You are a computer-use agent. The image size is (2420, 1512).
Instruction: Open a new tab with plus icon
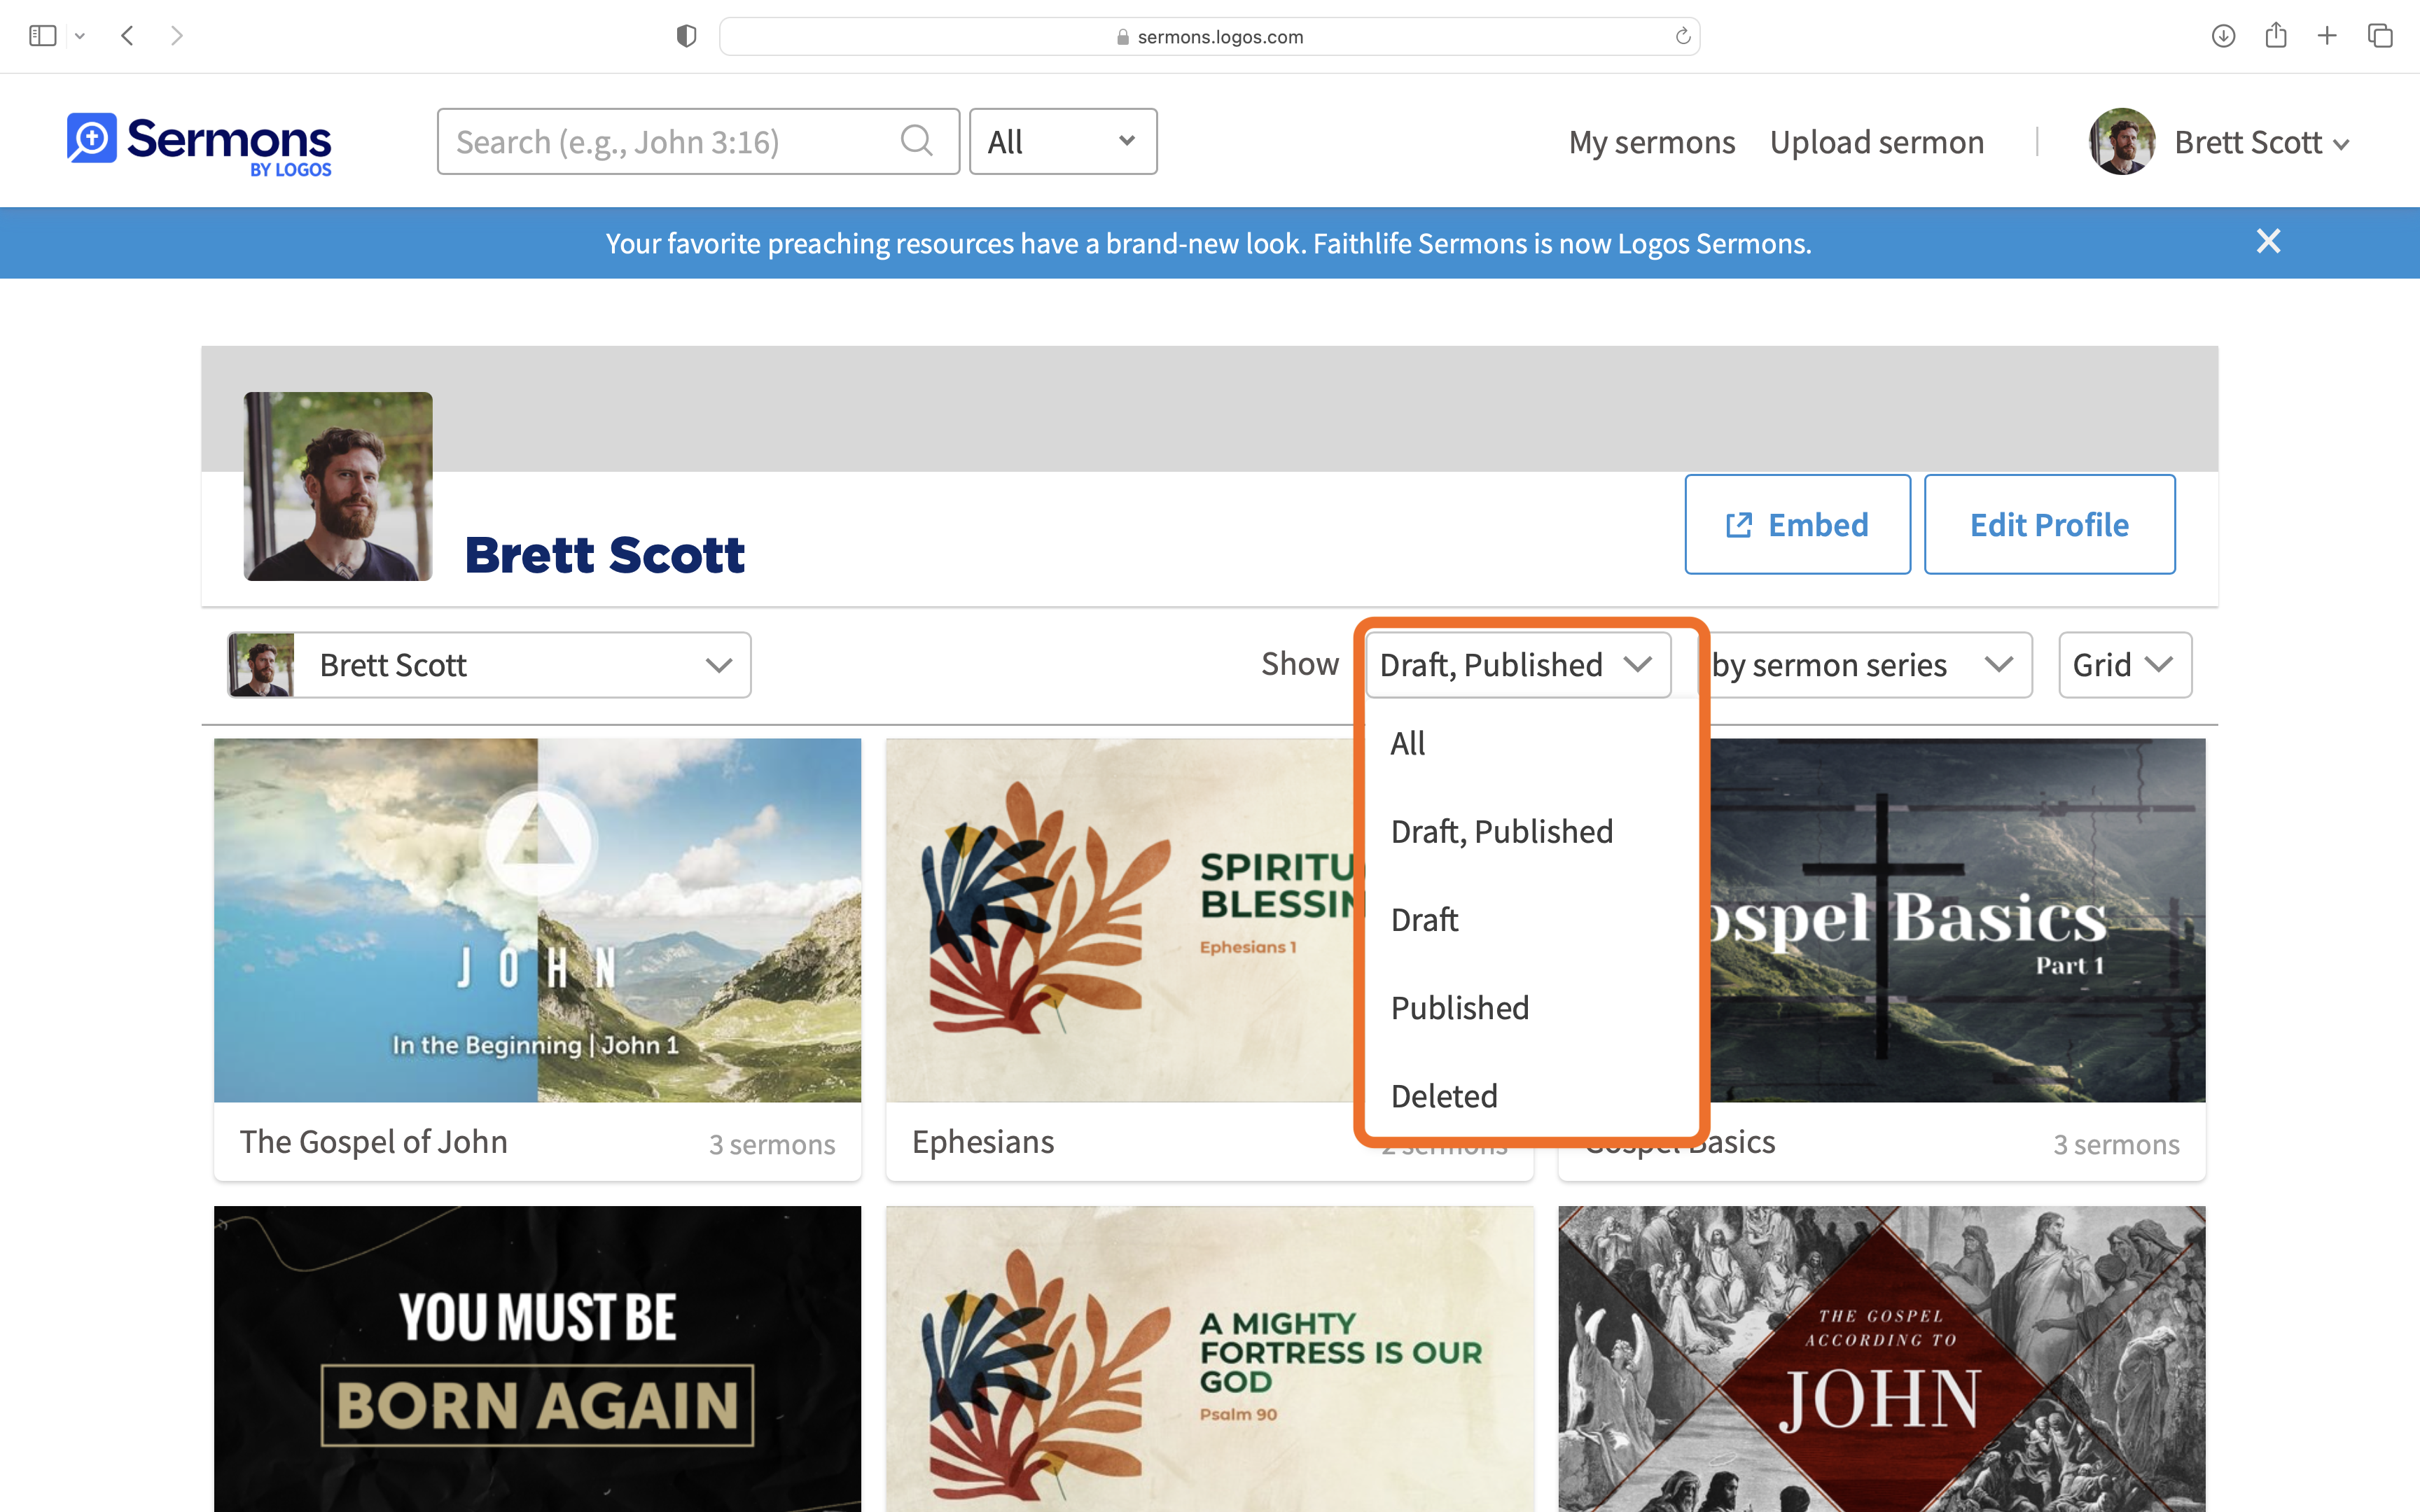tap(2327, 36)
